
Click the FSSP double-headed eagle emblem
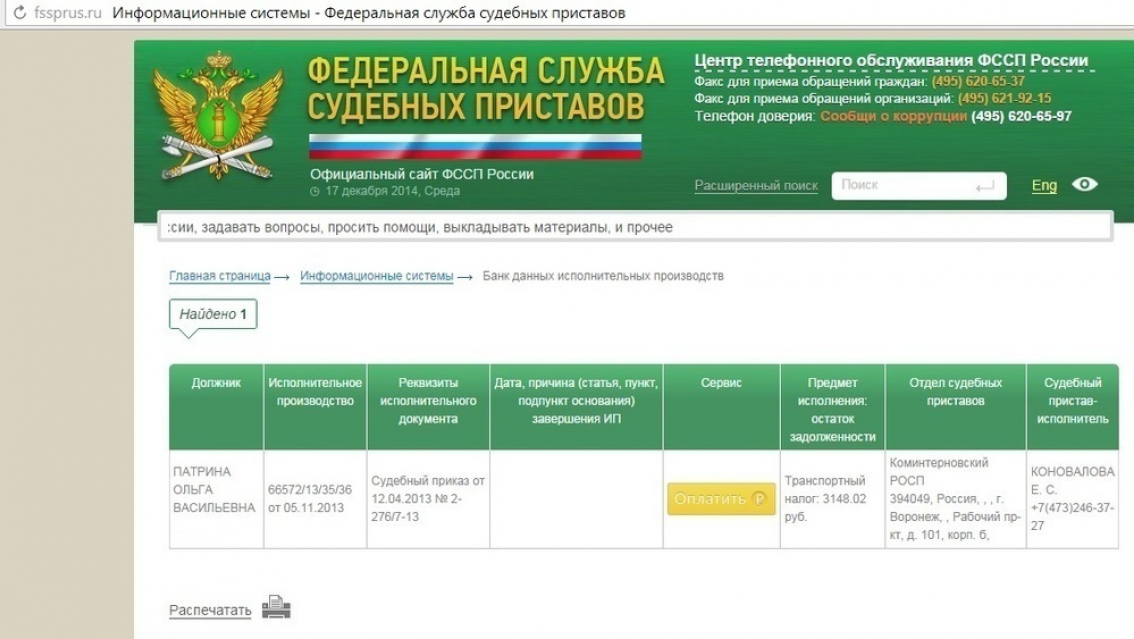point(218,116)
